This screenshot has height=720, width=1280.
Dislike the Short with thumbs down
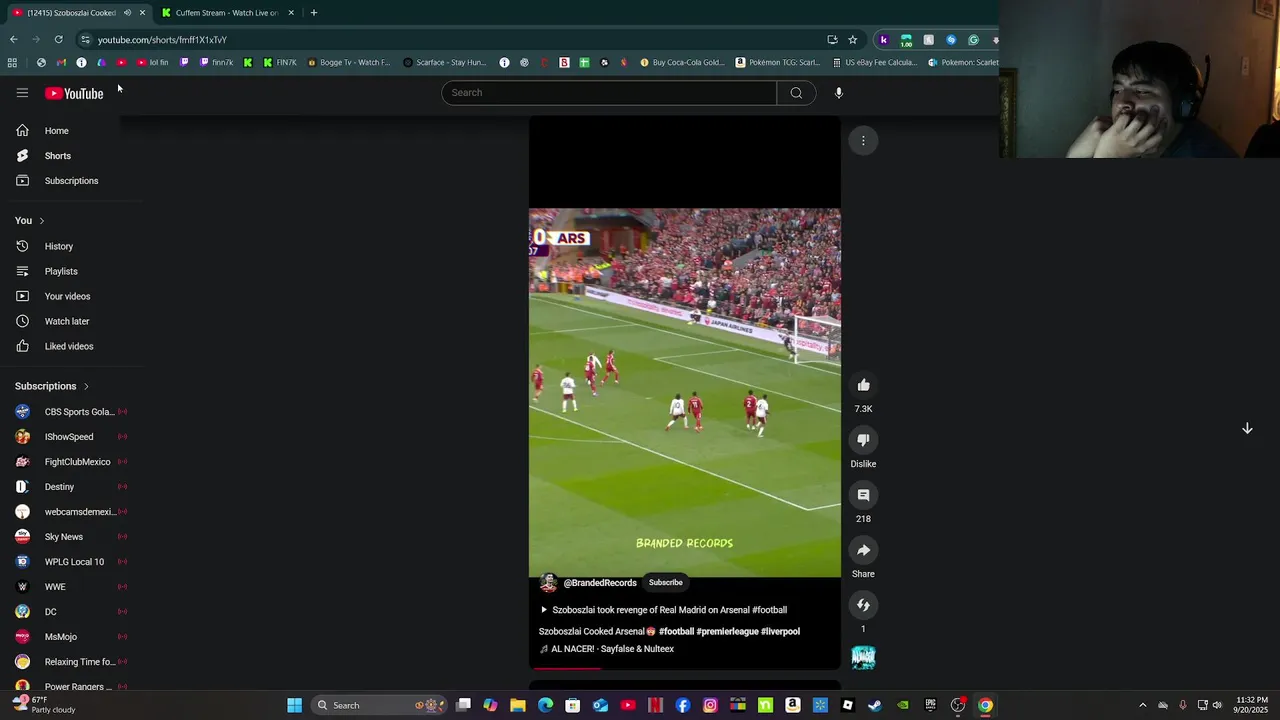[863, 440]
